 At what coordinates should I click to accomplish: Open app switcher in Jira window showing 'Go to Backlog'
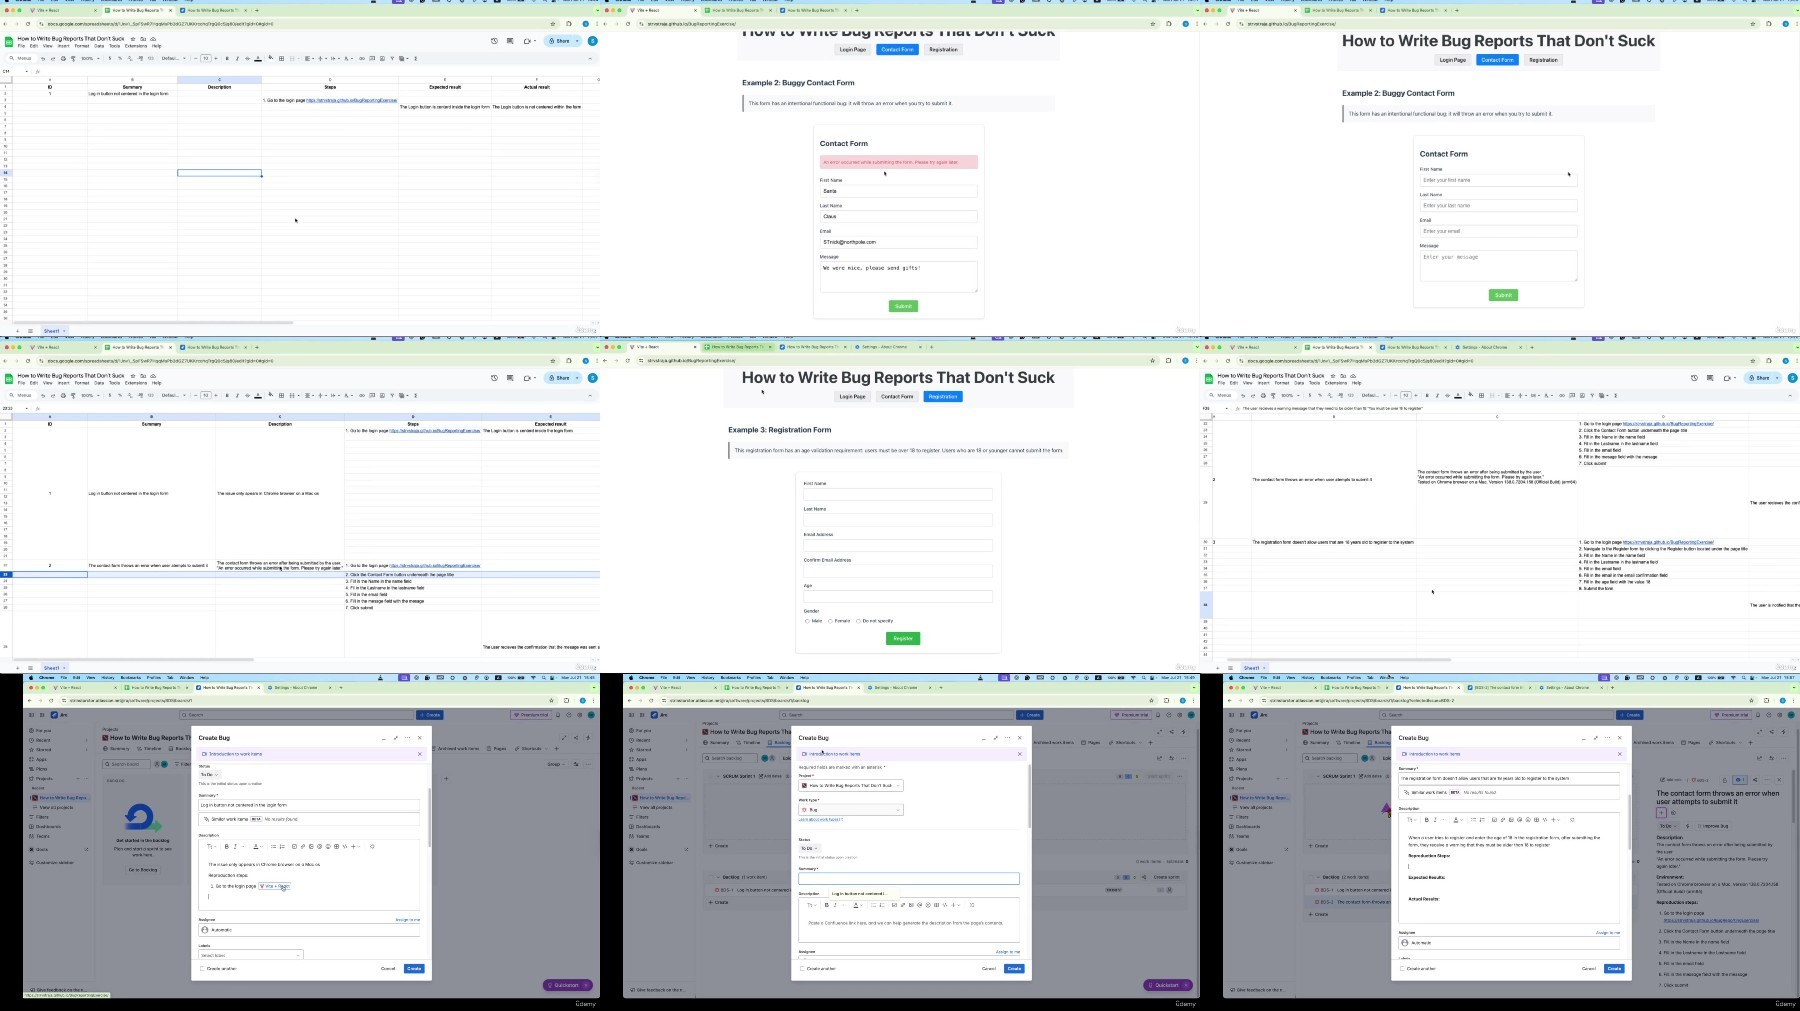pyautogui.click(x=42, y=715)
